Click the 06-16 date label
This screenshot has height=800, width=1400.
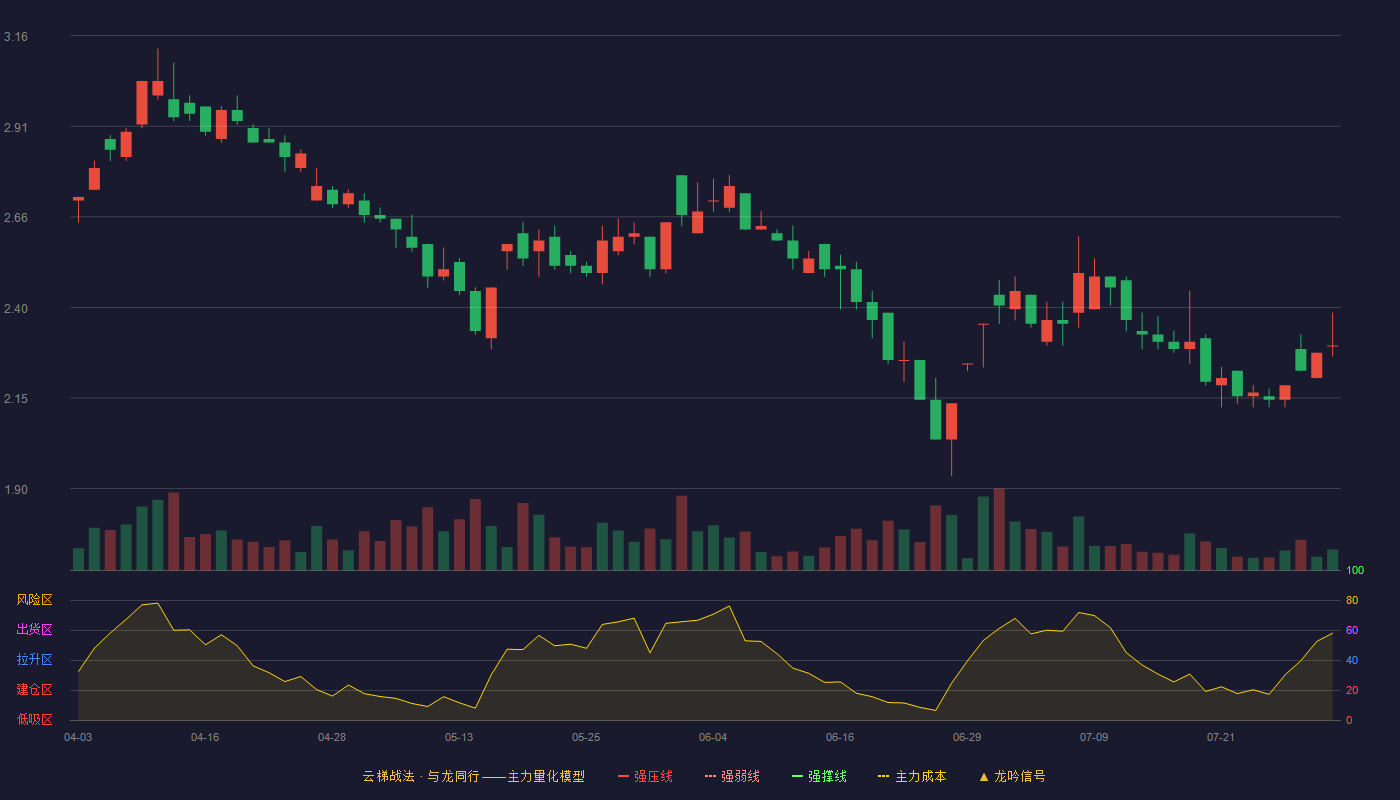tap(840, 737)
